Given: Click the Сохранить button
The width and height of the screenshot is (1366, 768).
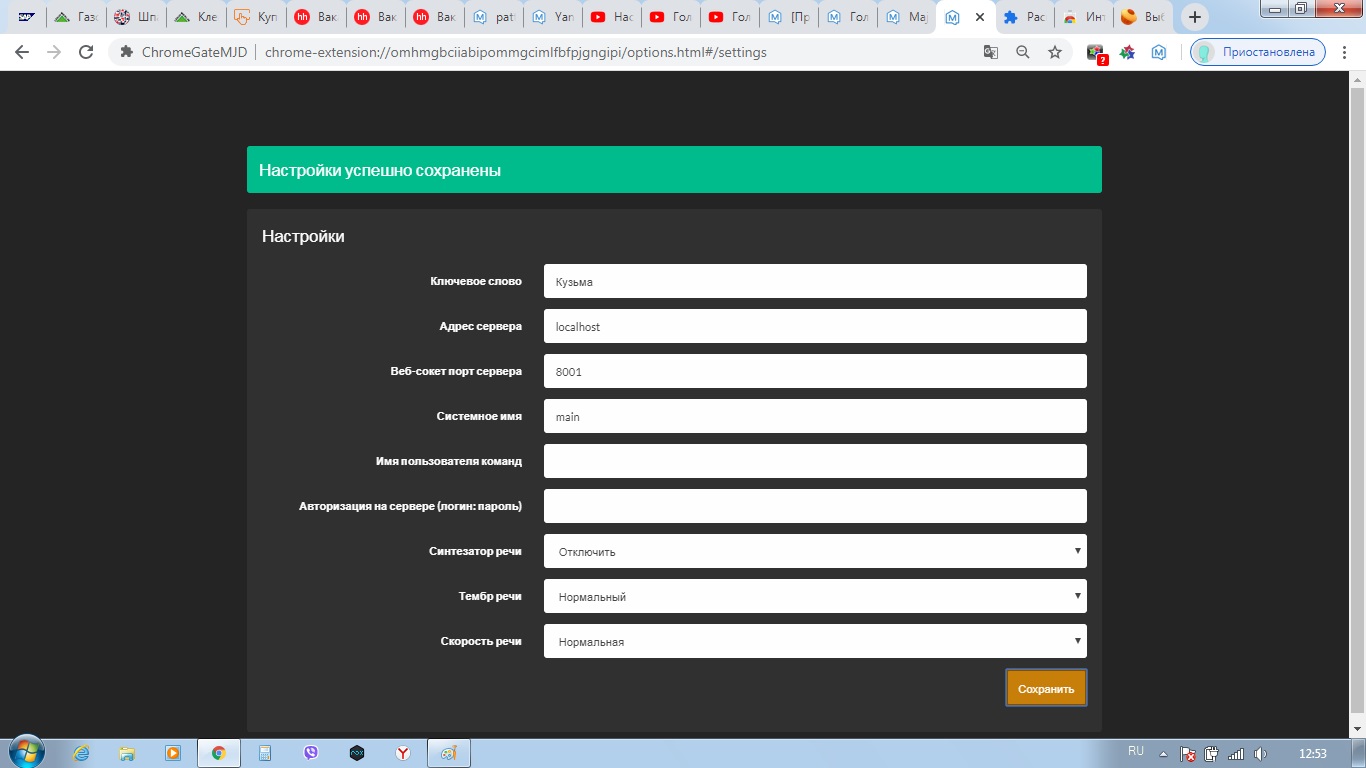Looking at the screenshot, I should point(1046,688).
